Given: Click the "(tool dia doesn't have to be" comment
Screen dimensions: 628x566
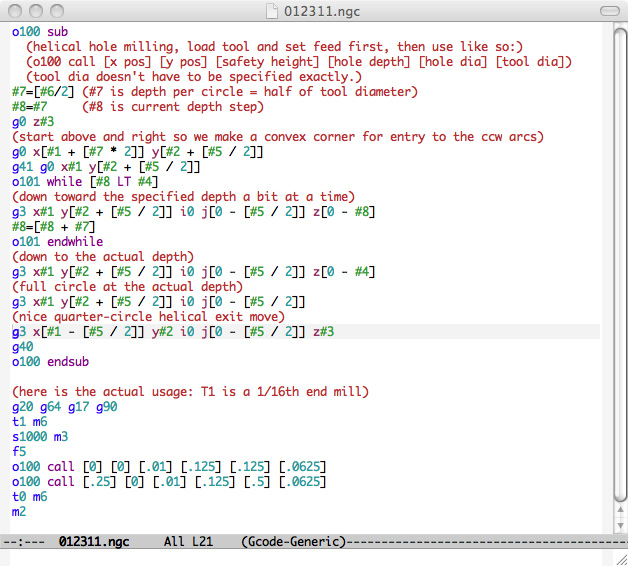Looking at the screenshot, I should coord(194,77).
